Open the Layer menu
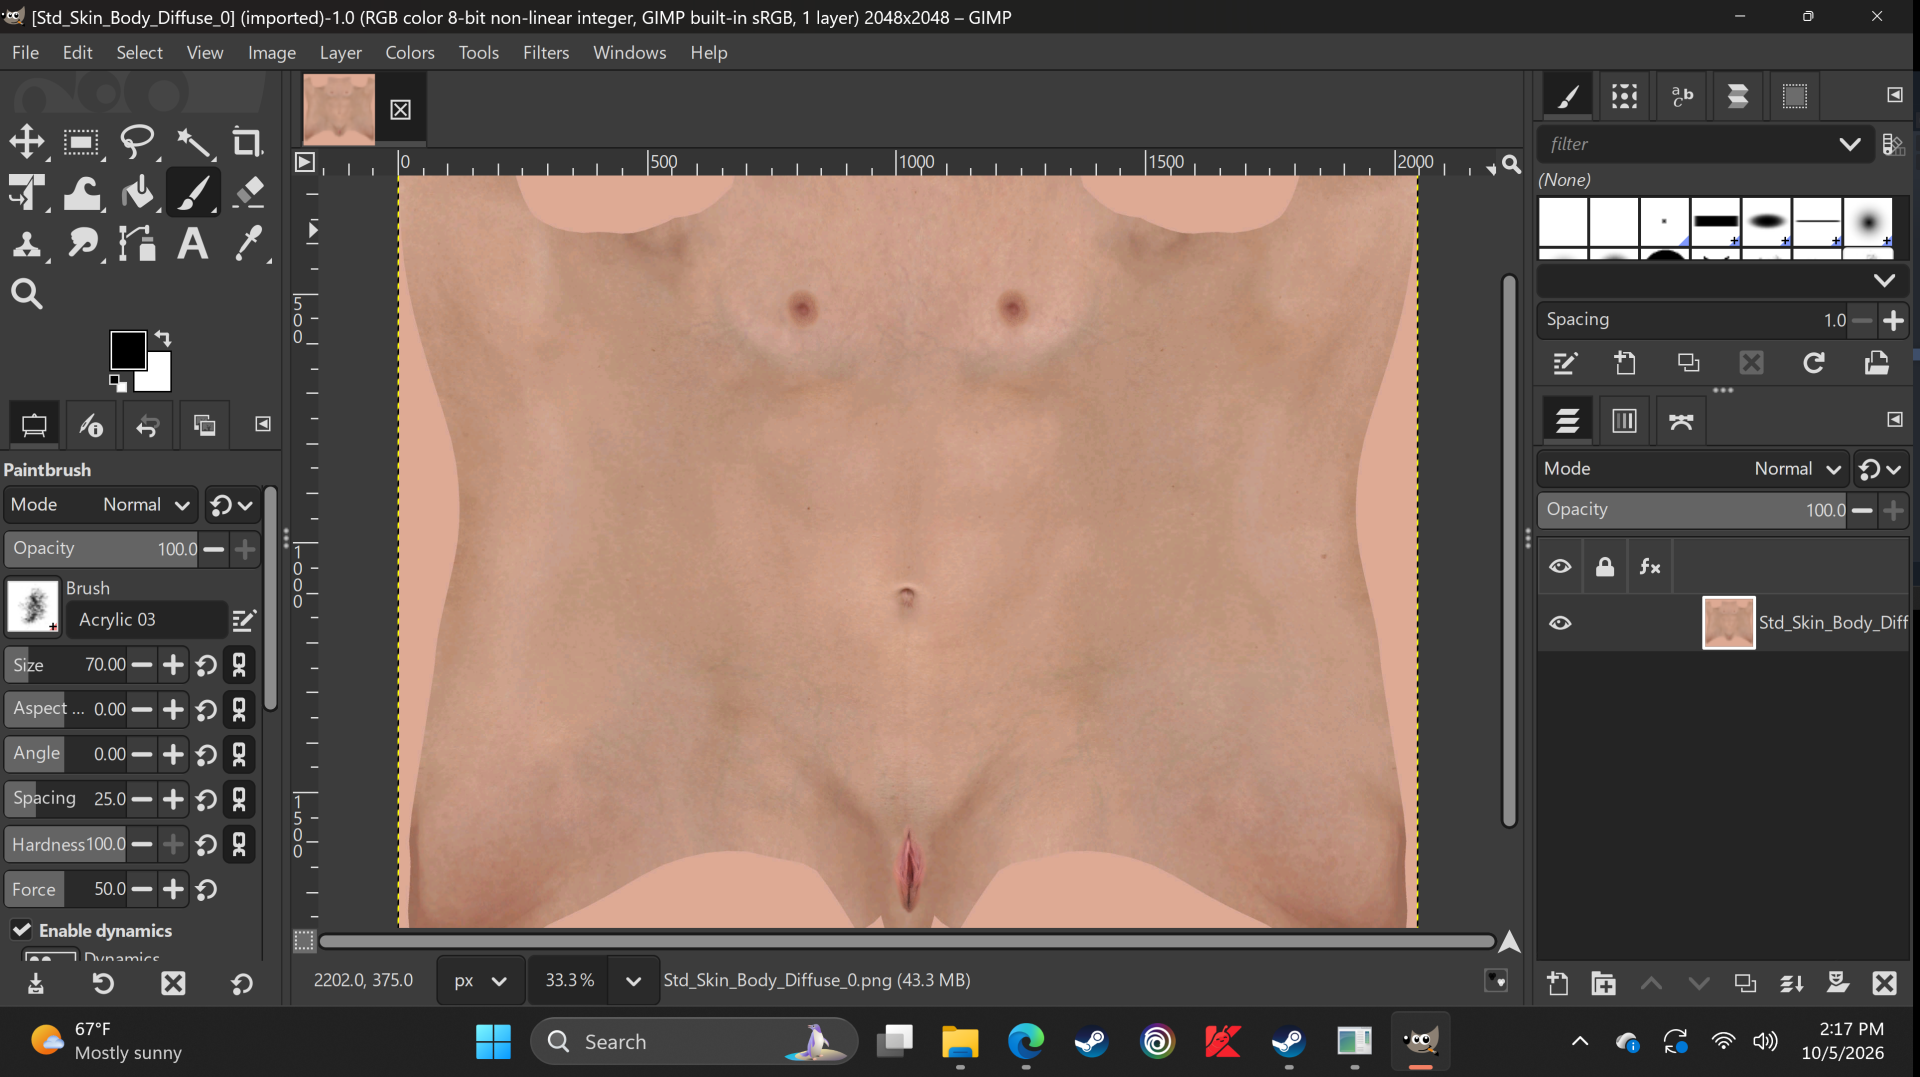The width and height of the screenshot is (1920, 1077). click(341, 53)
